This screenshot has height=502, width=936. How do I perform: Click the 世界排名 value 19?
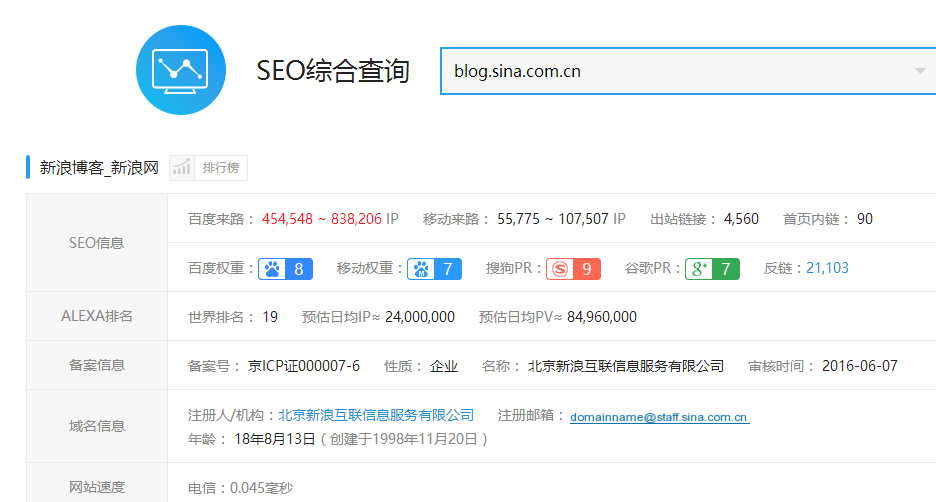pos(270,317)
